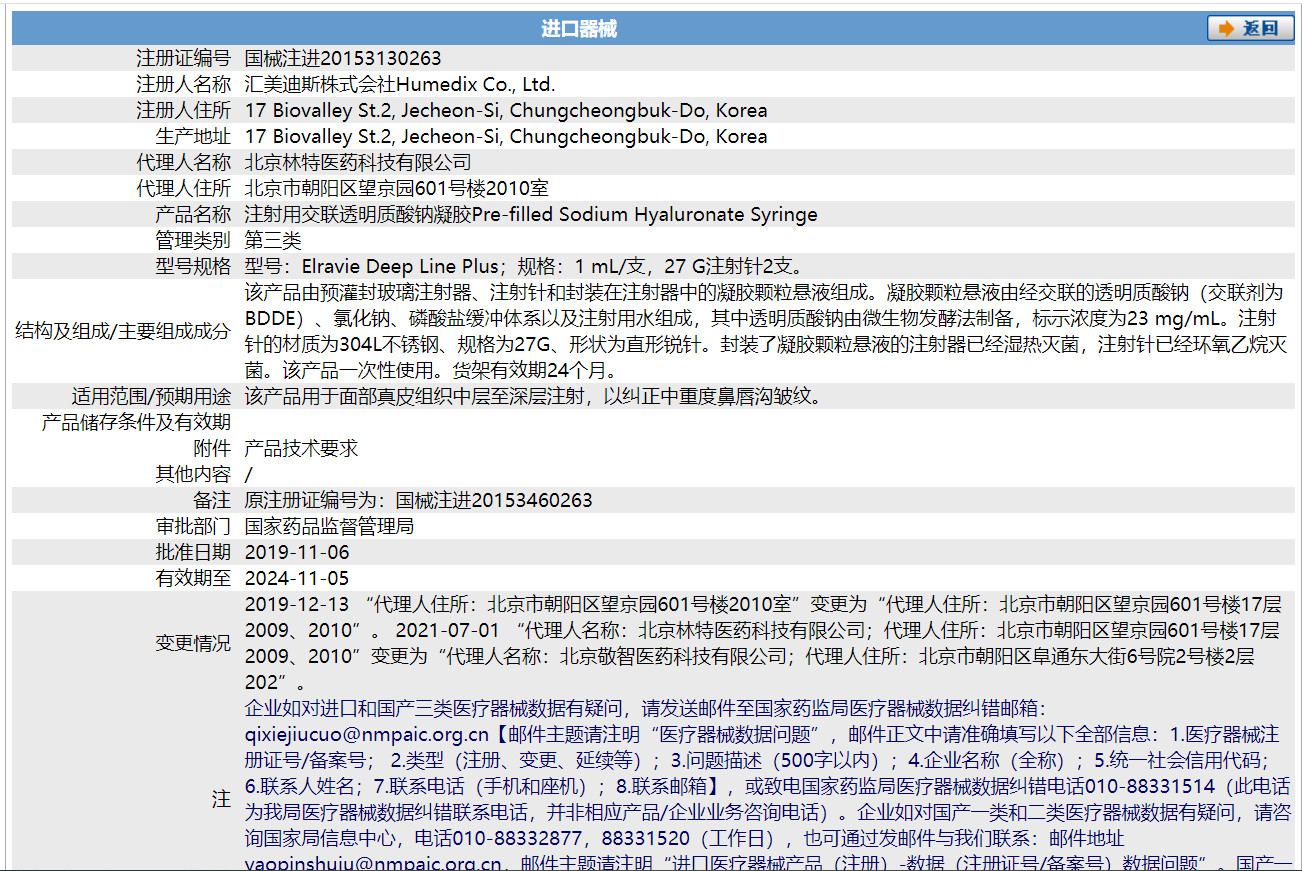
Task: Click the 审批部门 label
Action: [193, 526]
